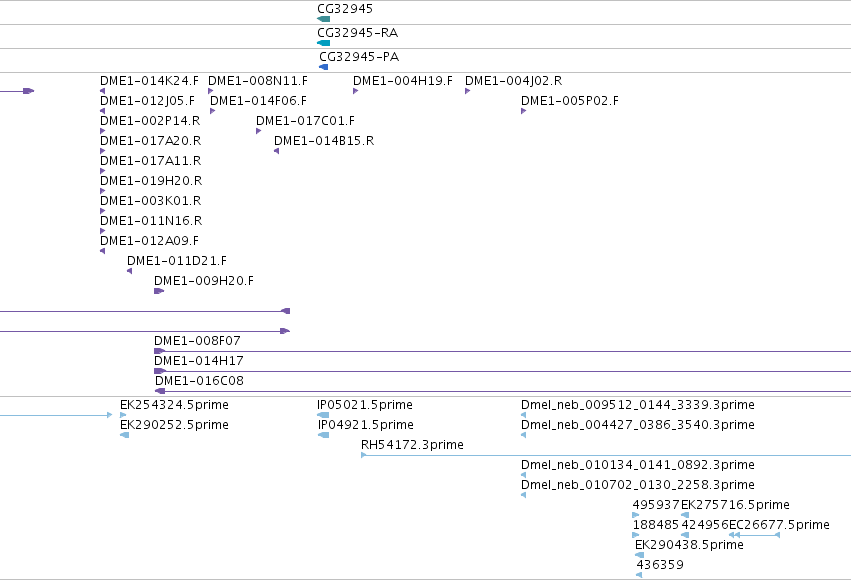Click Dmel_neb_010702_0130_2258.3prime label
851x580 pixels.
pos(638,485)
